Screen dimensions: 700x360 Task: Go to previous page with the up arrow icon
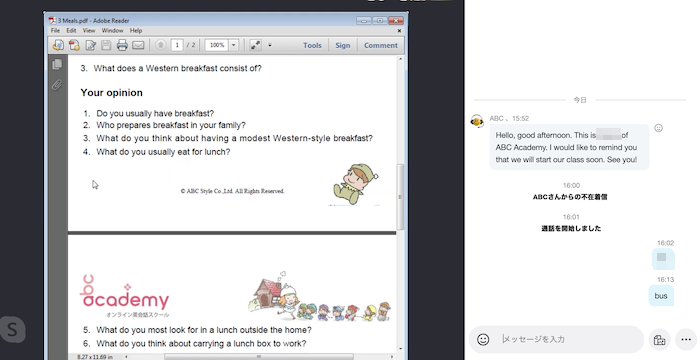(x=161, y=45)
